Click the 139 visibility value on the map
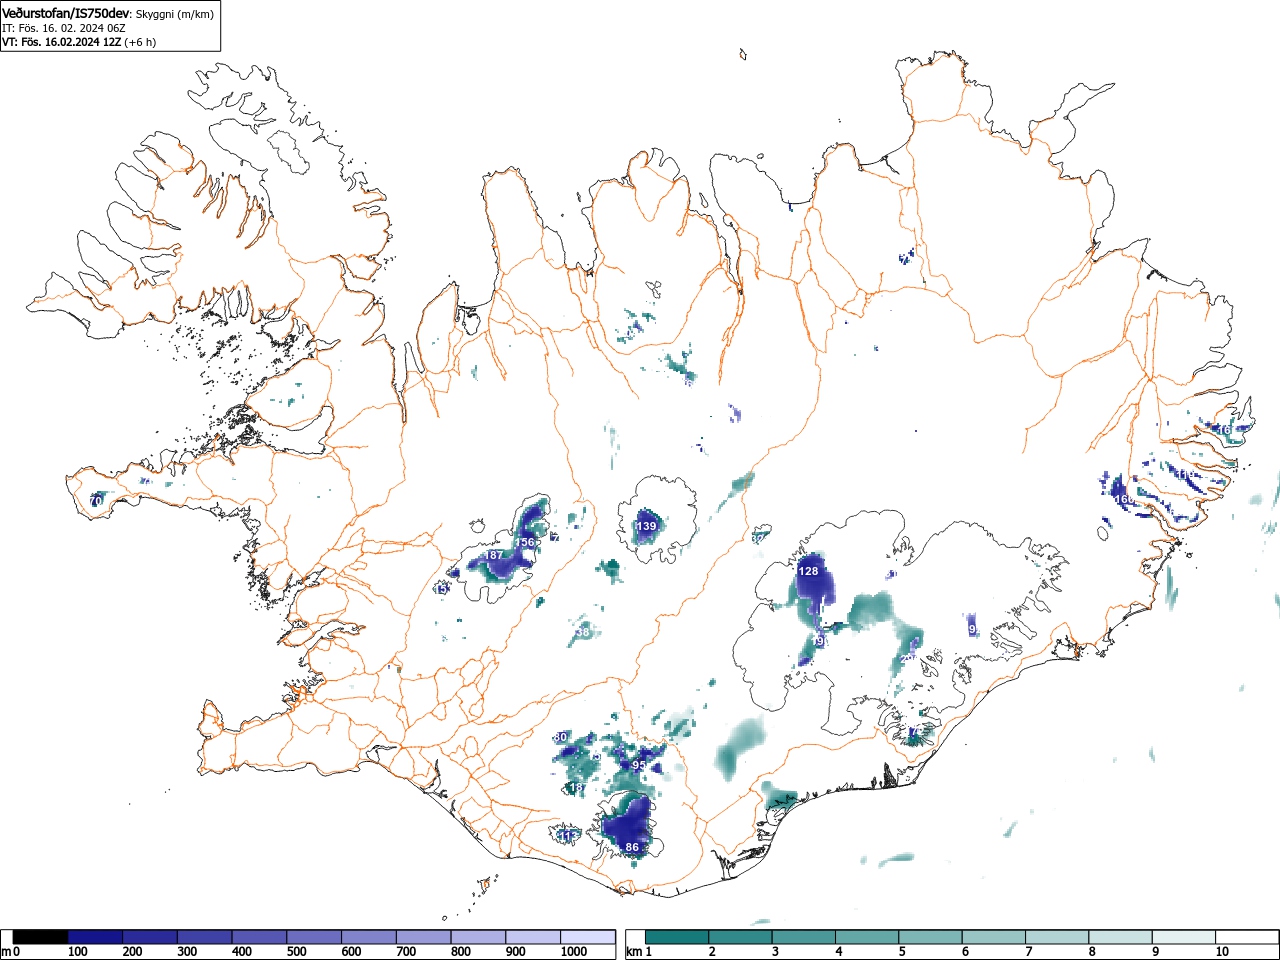 [647, 526]
